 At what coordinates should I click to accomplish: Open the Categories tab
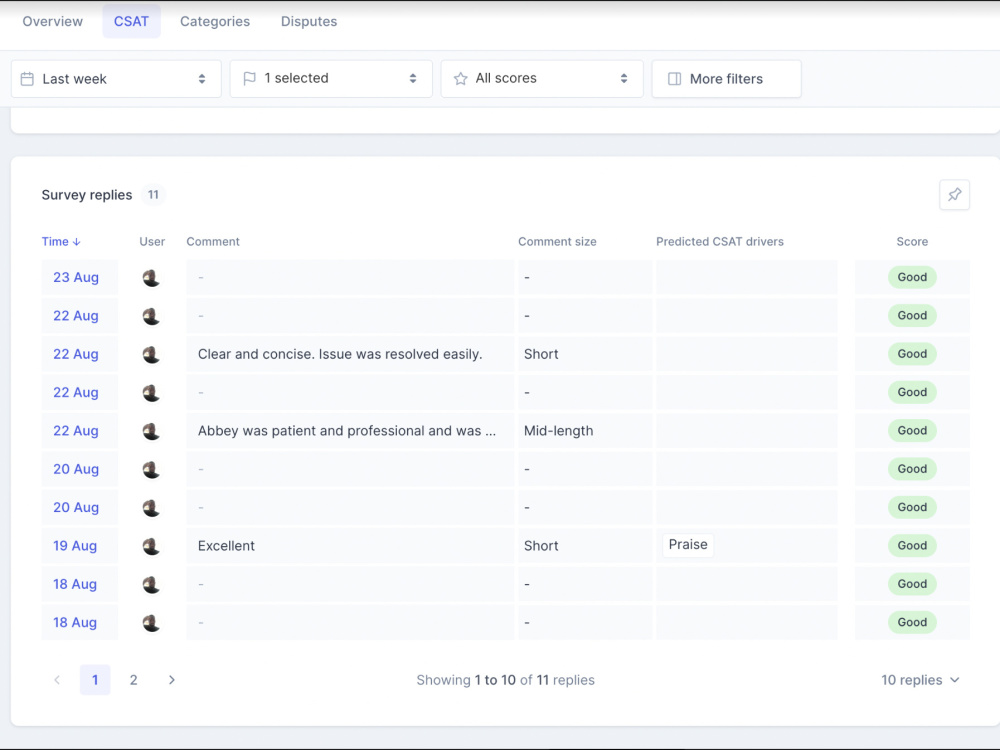(215, 21)
